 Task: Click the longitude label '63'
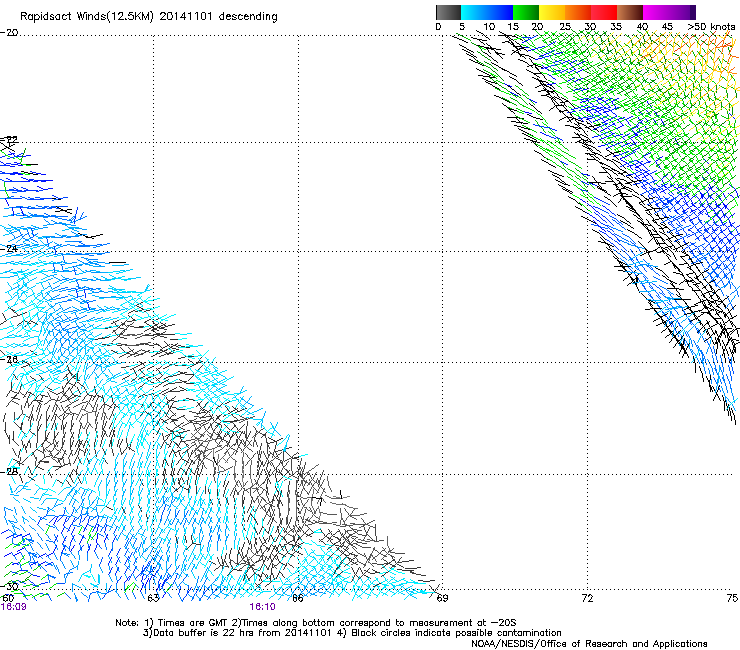153,598
